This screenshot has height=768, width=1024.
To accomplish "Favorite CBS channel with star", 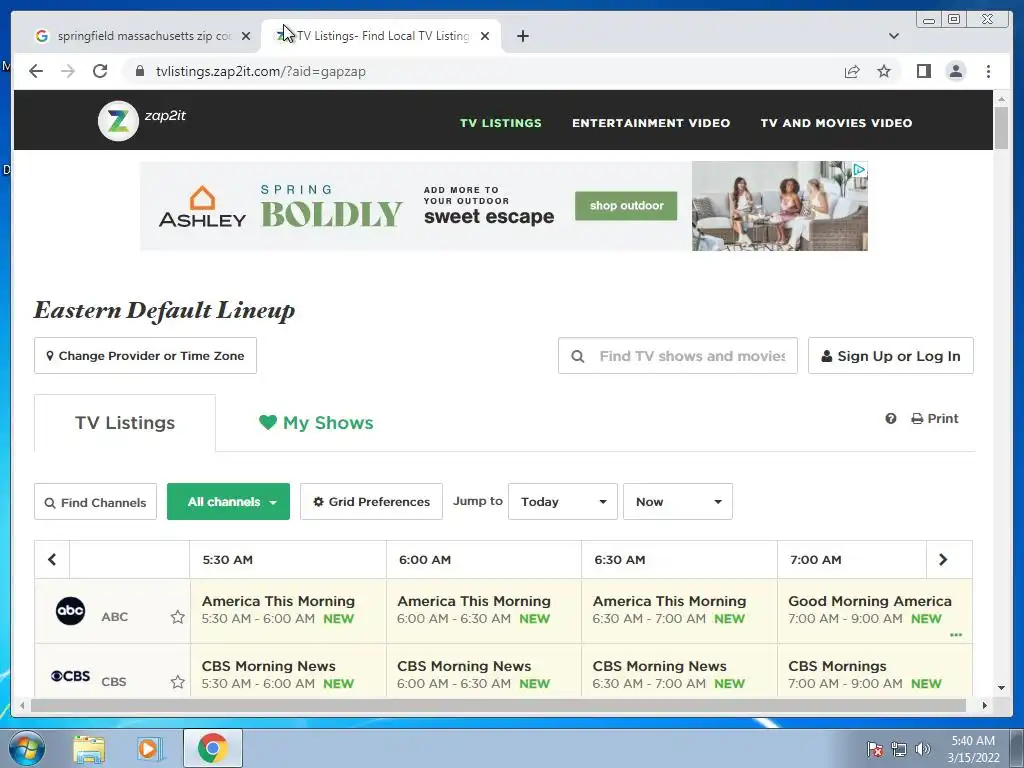I will coord(178,682).
